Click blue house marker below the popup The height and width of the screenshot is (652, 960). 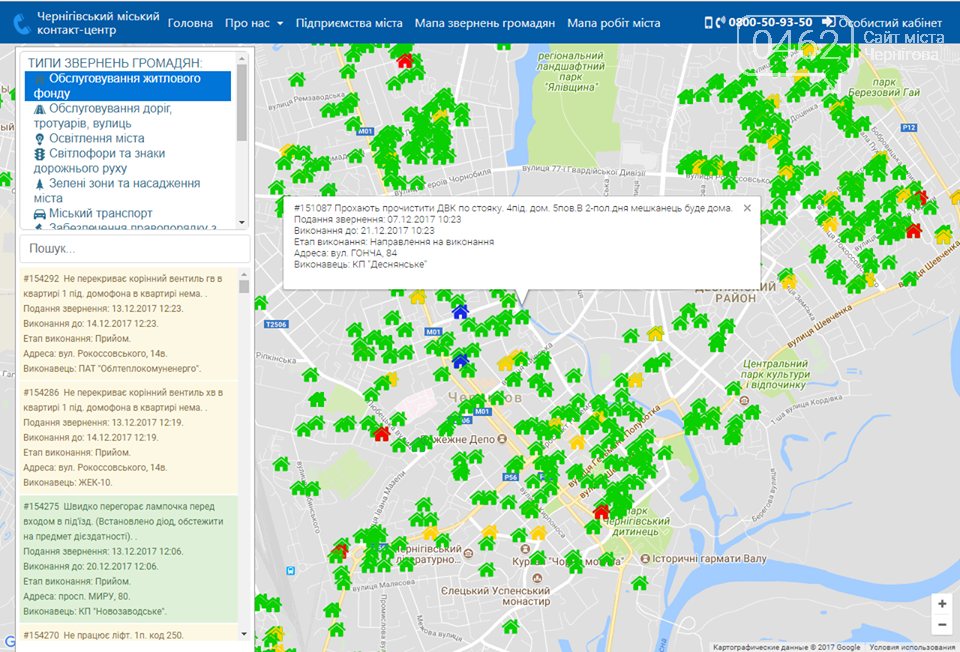click(460, 312)
